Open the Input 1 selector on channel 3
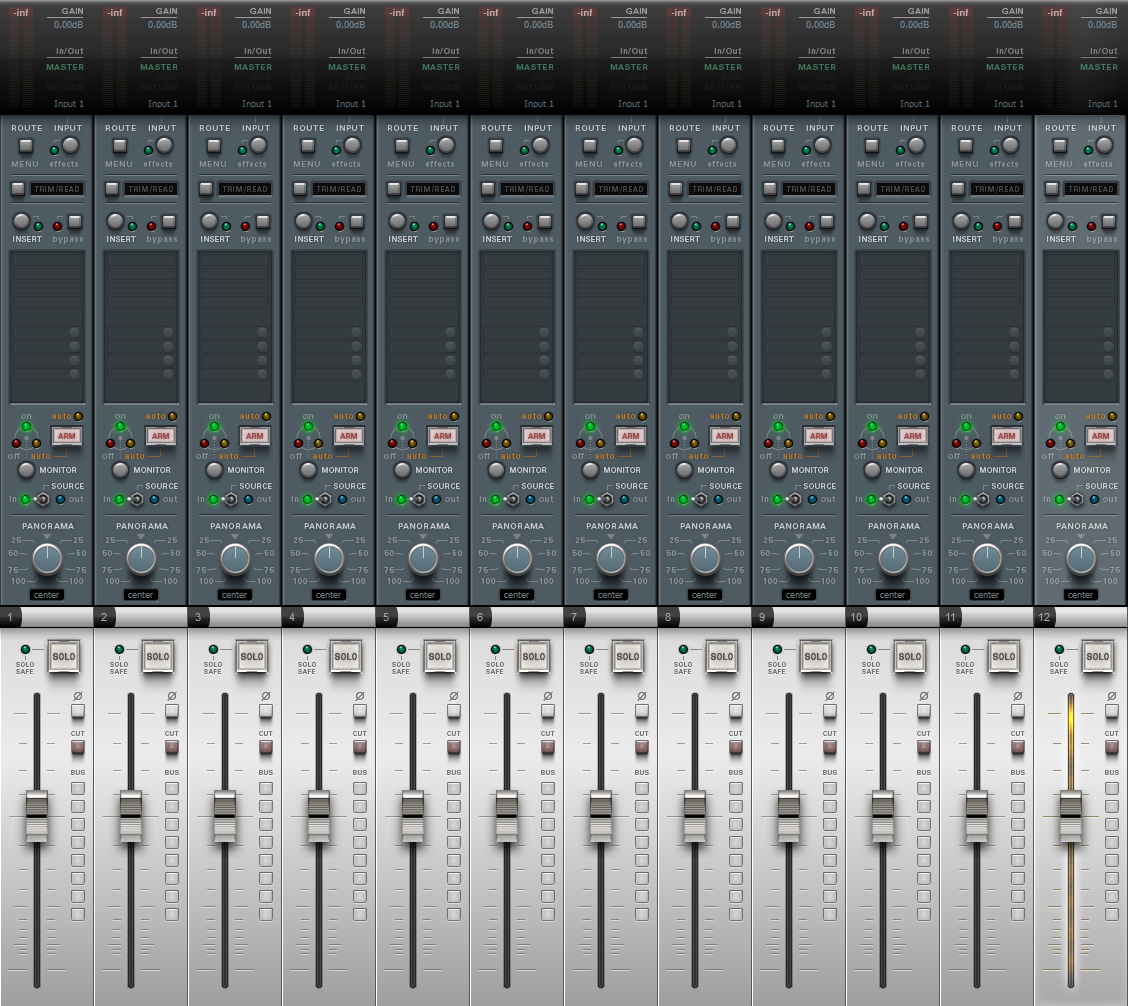 click(256, 104)
